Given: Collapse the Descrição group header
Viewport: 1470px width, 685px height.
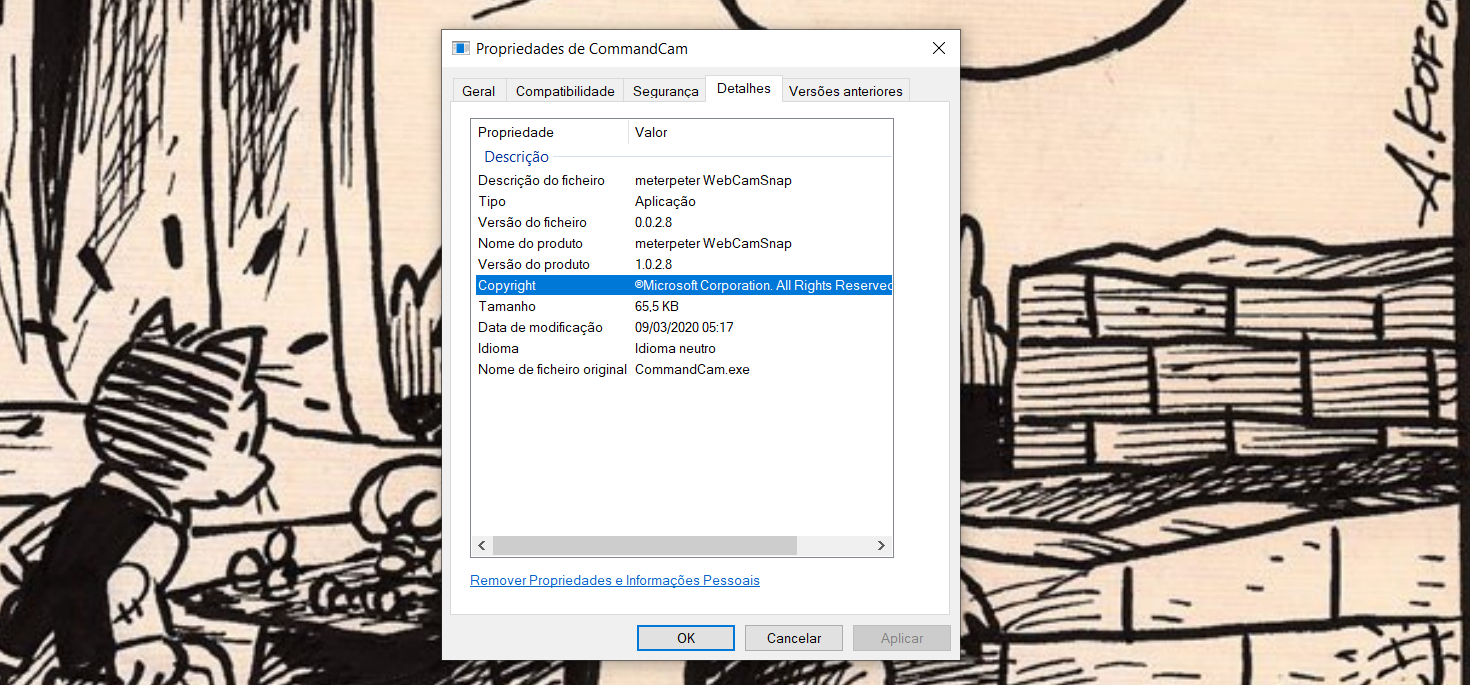Looking at the screenshot, I should coord(517,157).
